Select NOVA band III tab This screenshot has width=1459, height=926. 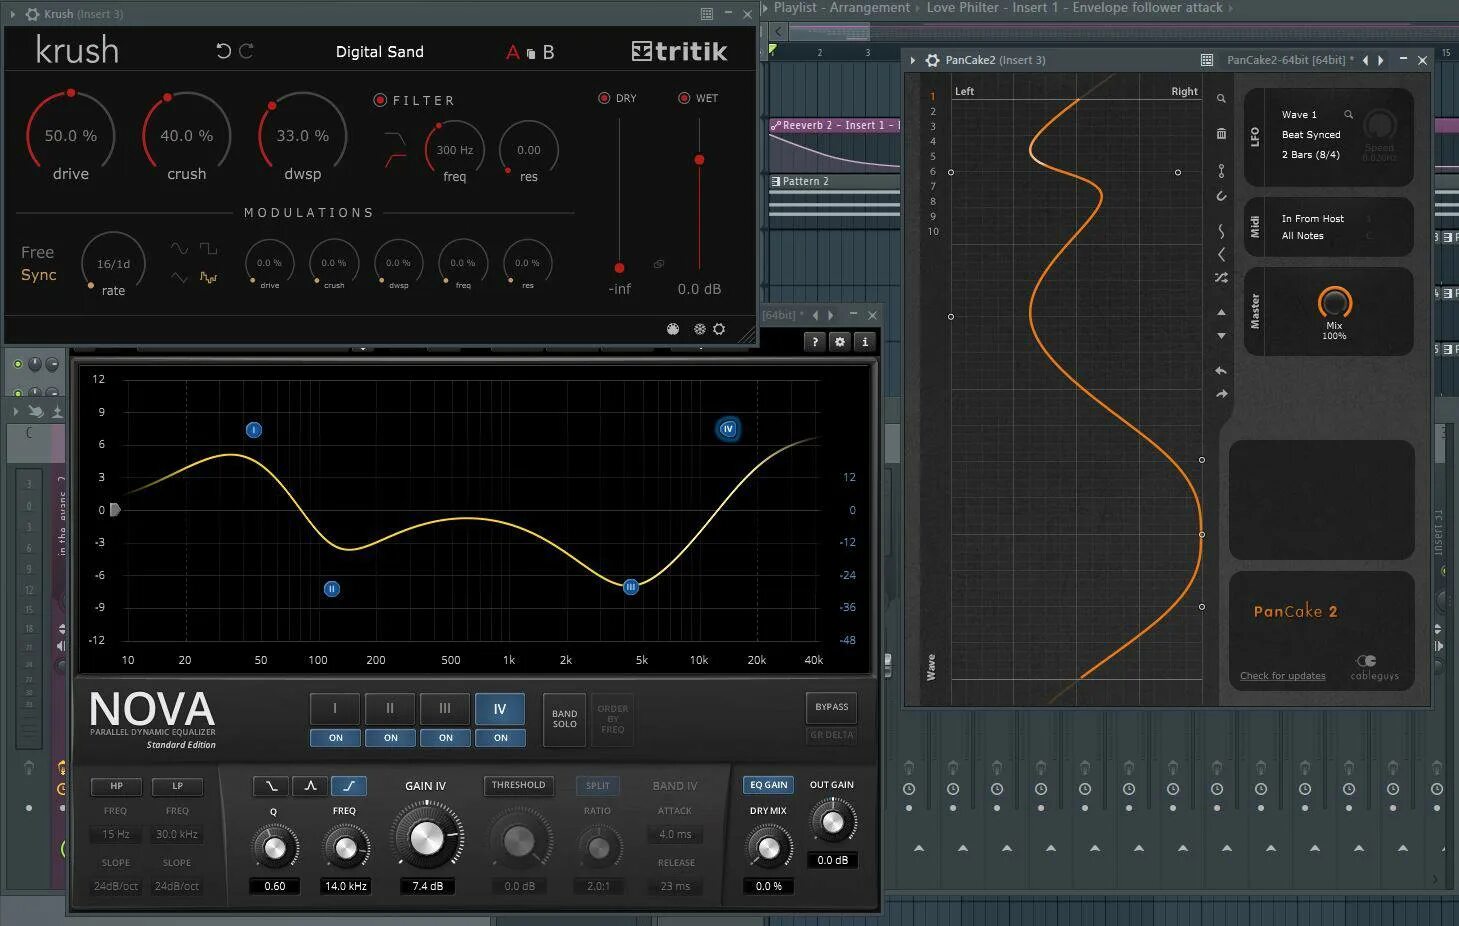click(445, 709)
